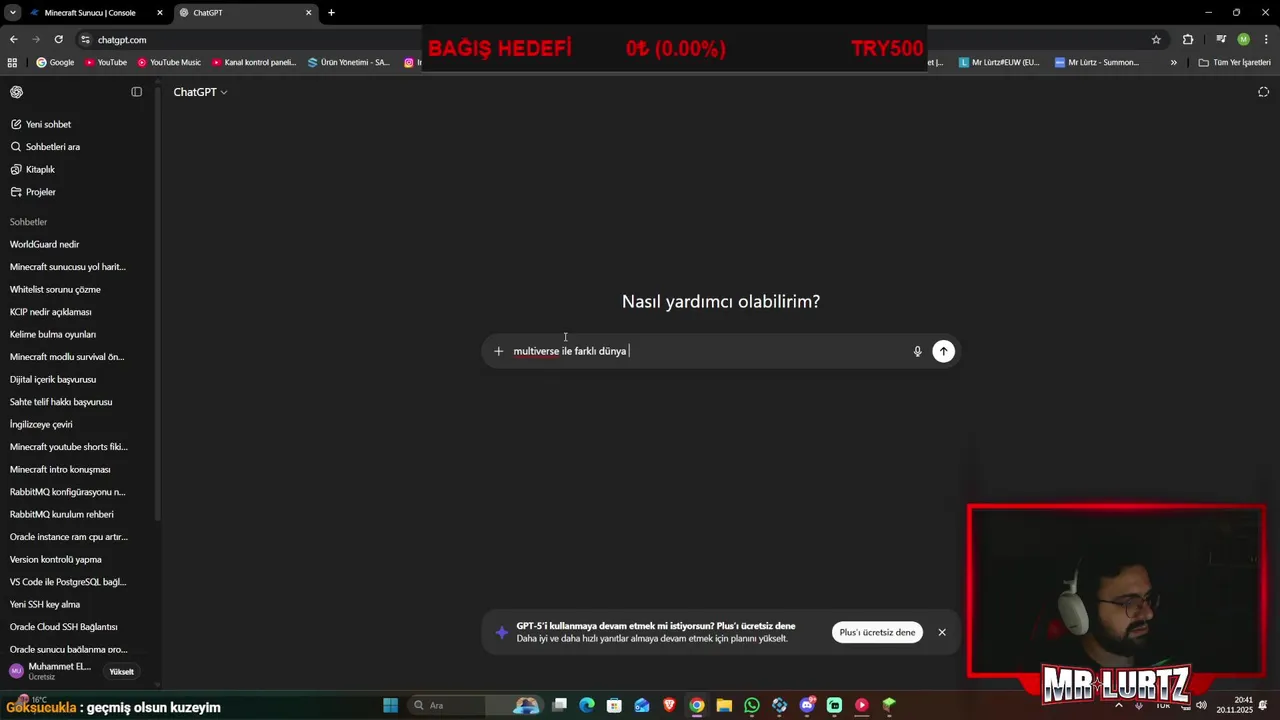Click the plus attach button in prompt
Image resolution: width=1280 pixels, height=720 pixels.
pyautogui.click(x=499, y=351)
